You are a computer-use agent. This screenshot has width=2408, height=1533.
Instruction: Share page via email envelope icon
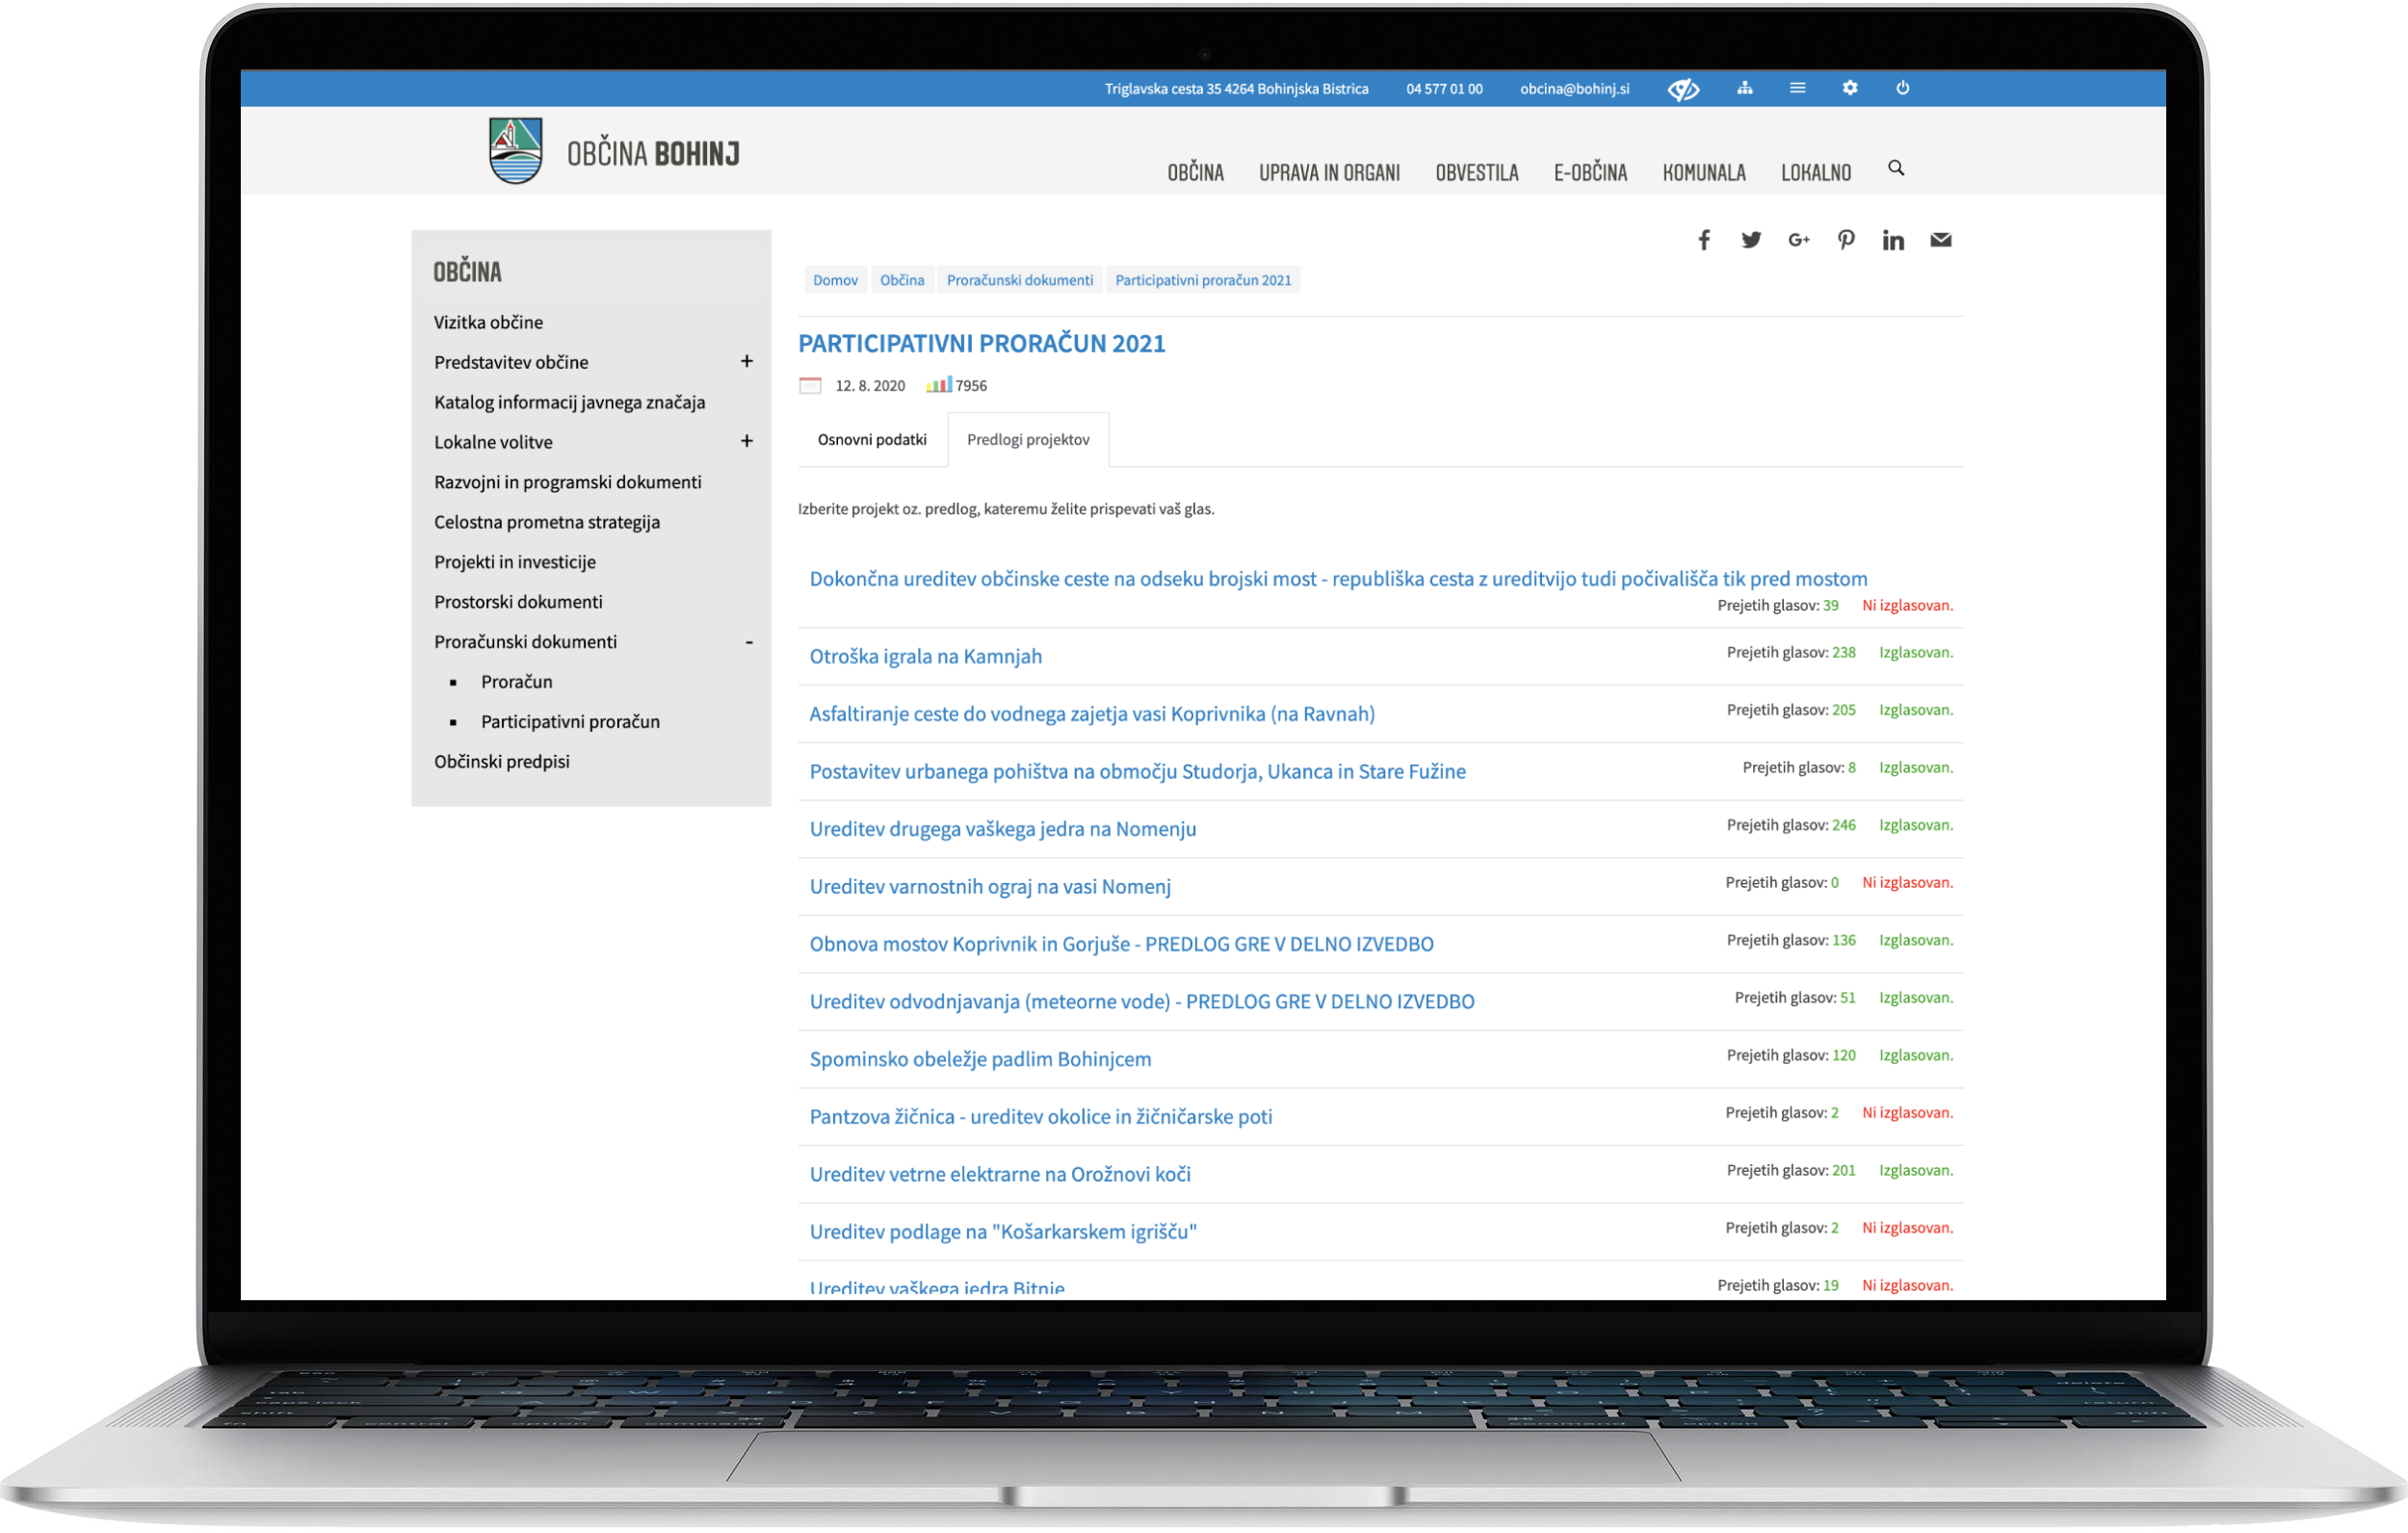(1940, 240)
